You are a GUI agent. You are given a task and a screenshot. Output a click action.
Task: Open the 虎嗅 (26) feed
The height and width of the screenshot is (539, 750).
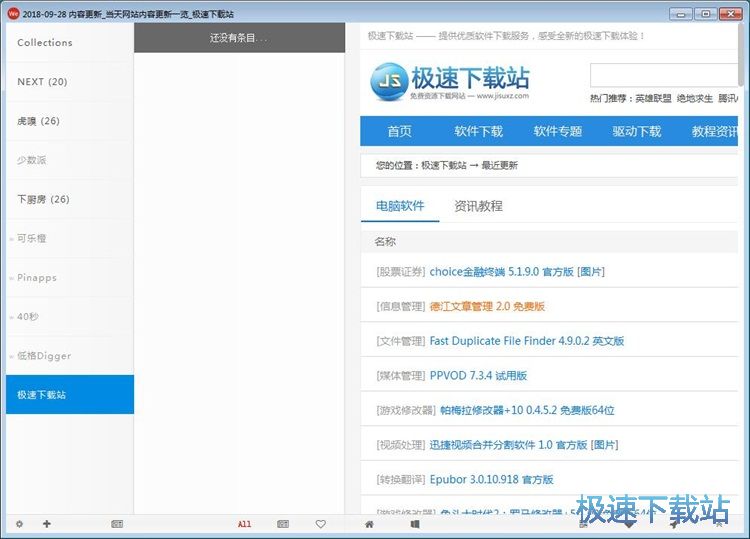tap(70, 121)
